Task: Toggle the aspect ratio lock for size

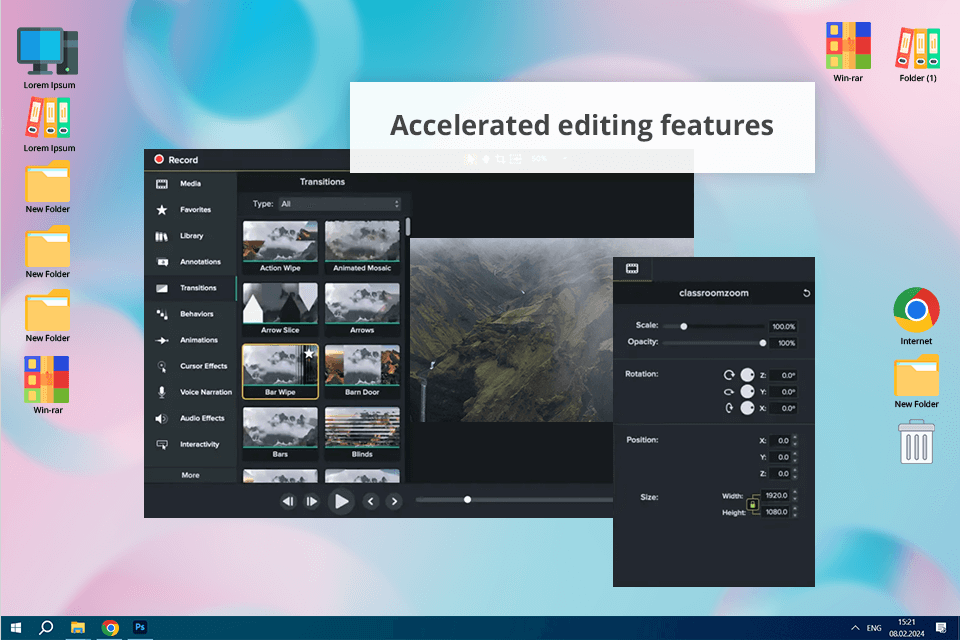Action: (752, 504)
